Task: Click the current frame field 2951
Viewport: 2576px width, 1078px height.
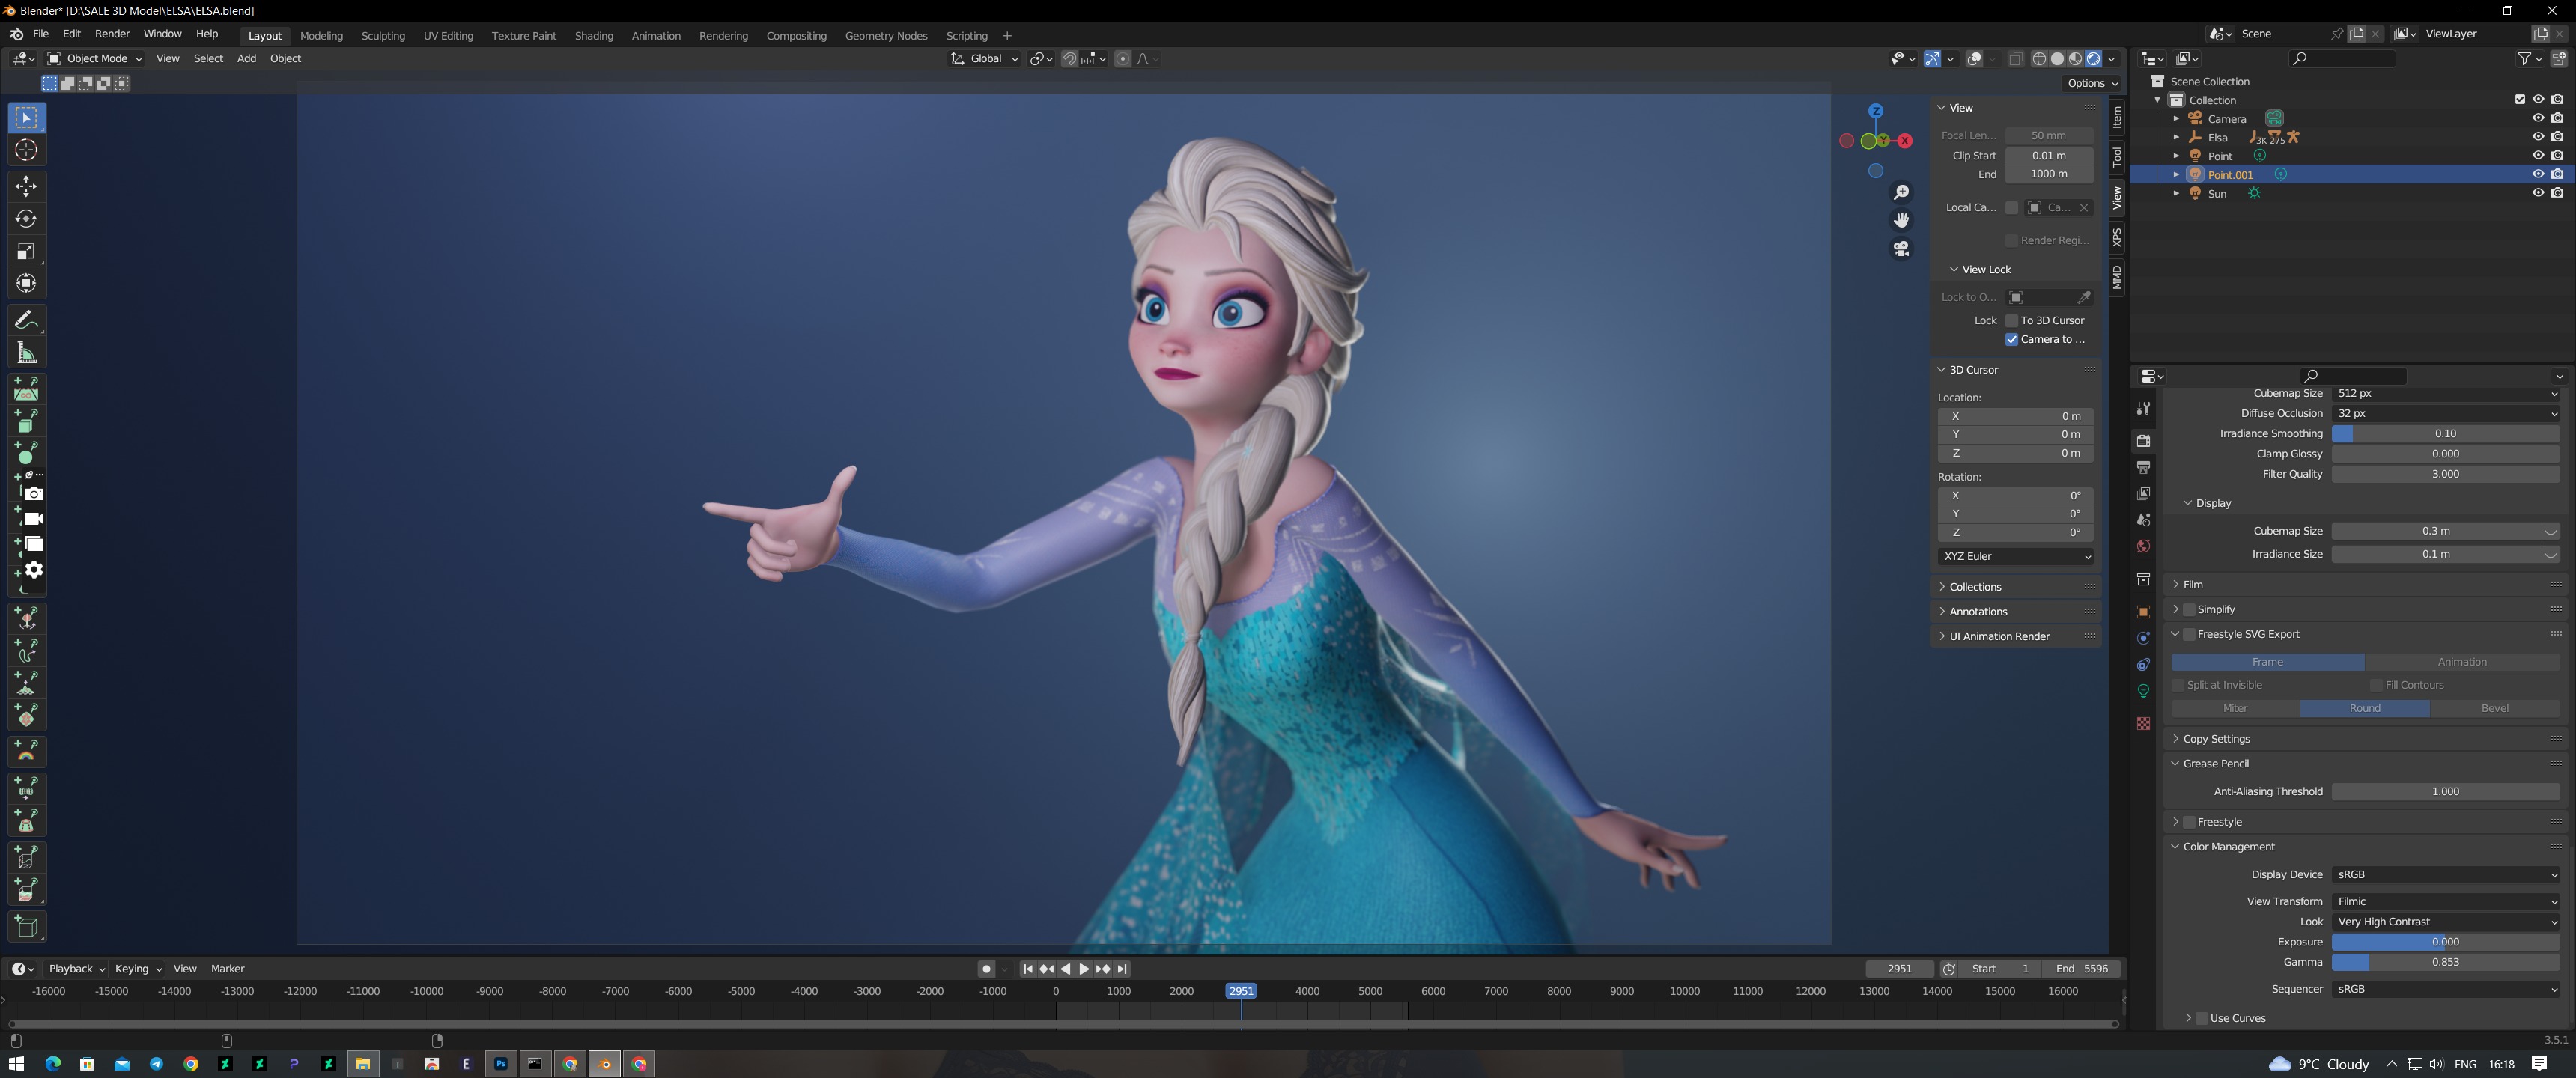Action: pyautogui.click(x=1899, y=969)
